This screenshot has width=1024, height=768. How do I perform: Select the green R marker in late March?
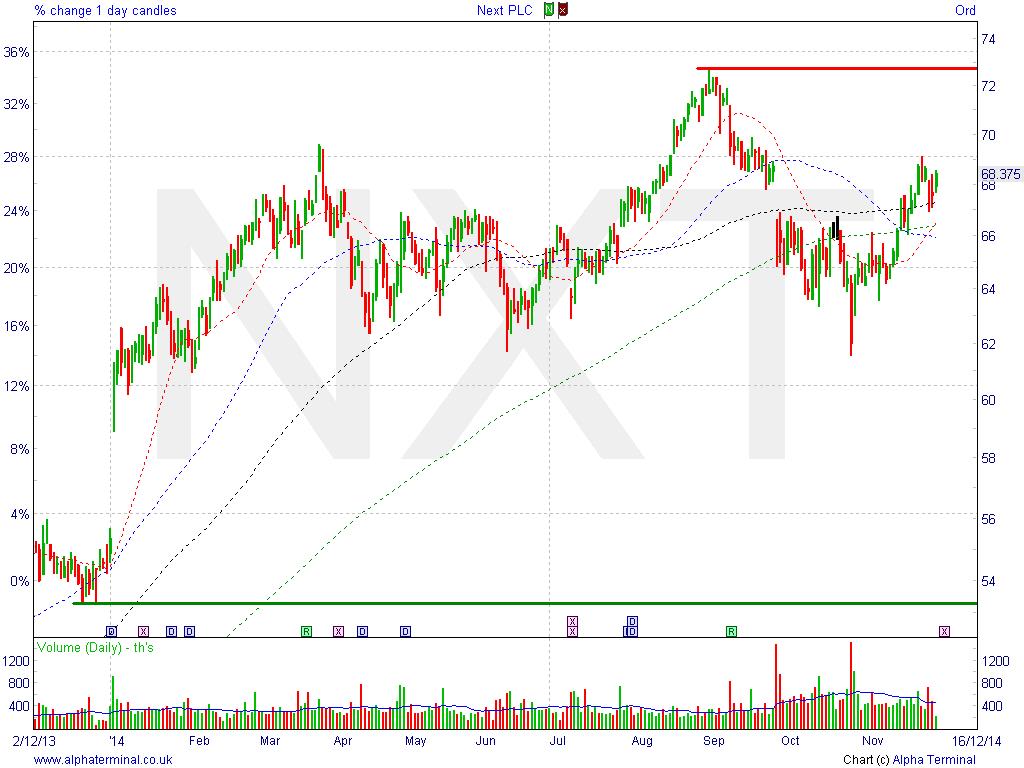tap(306, 632)
